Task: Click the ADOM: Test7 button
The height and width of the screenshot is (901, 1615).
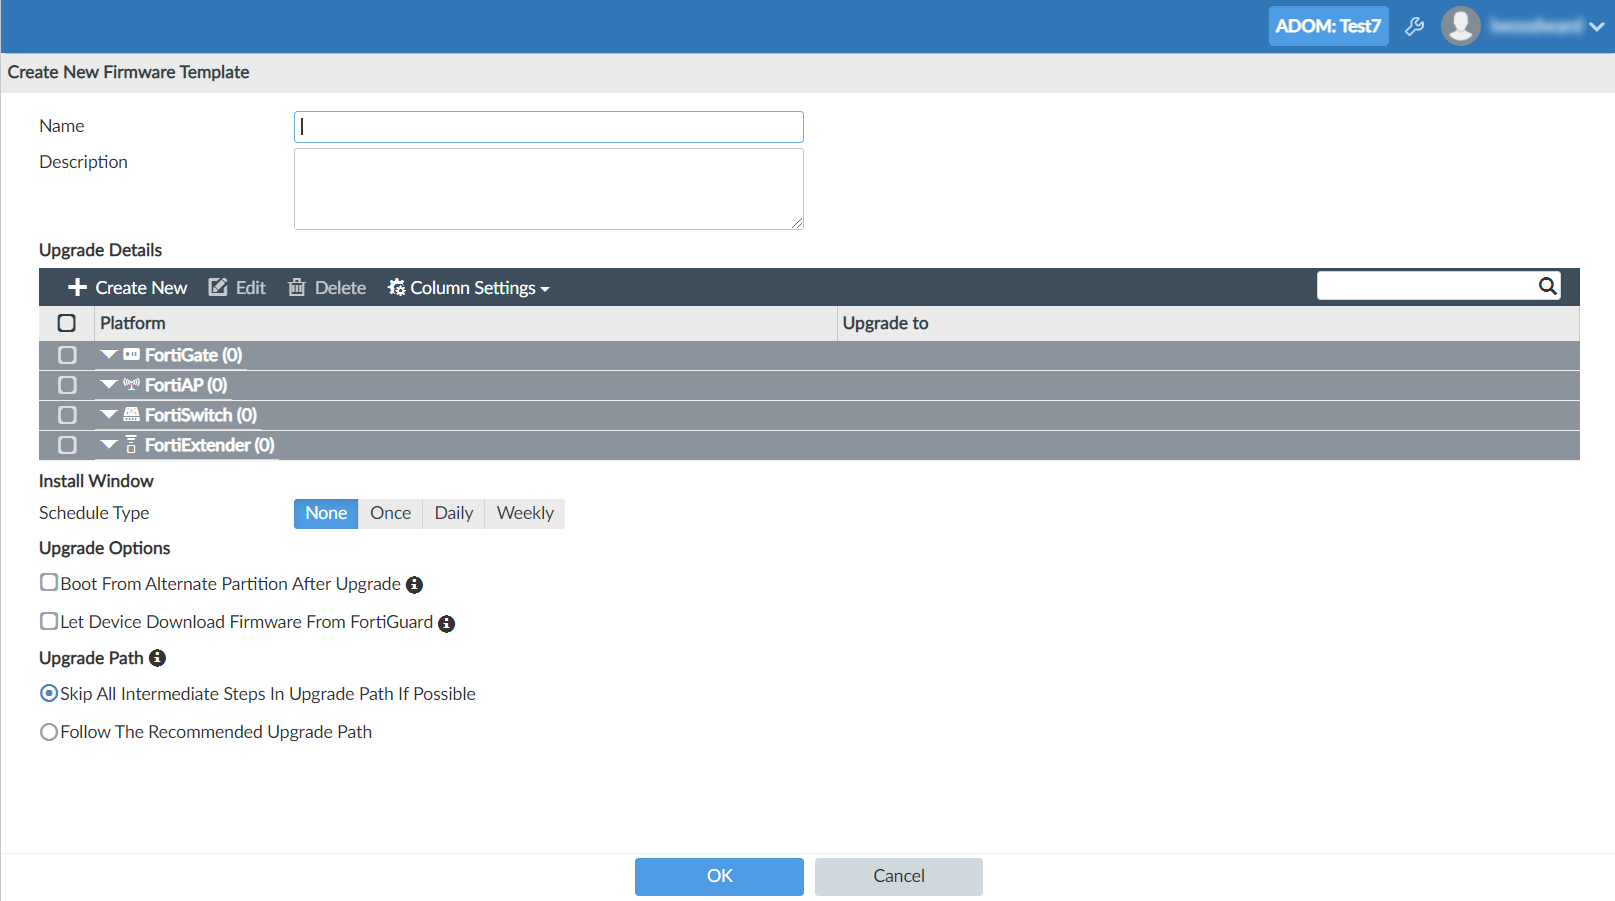Action: click(x=1328, y=26)
